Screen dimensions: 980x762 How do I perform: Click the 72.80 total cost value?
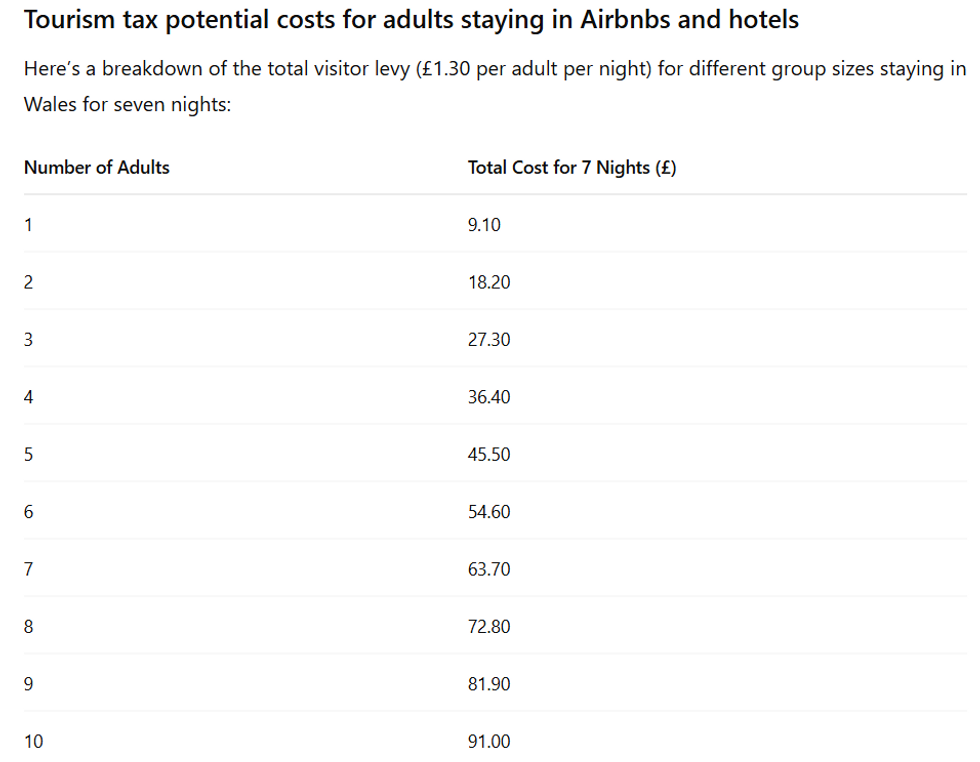[x=488, y=627]
